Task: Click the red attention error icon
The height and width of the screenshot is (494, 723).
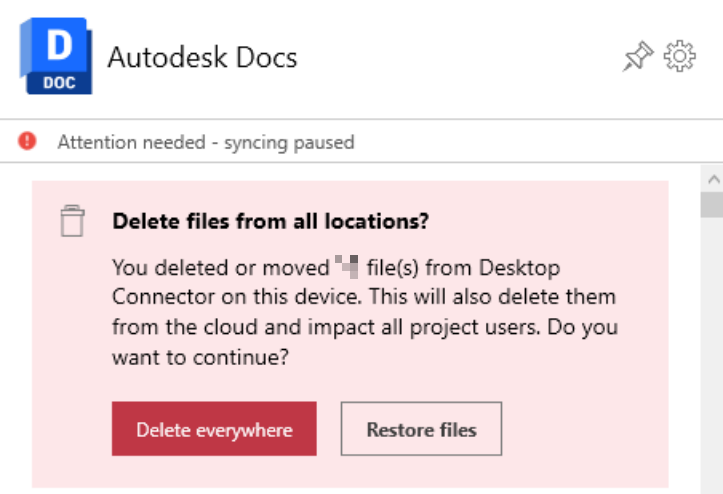Action: [x=28, y=142]
